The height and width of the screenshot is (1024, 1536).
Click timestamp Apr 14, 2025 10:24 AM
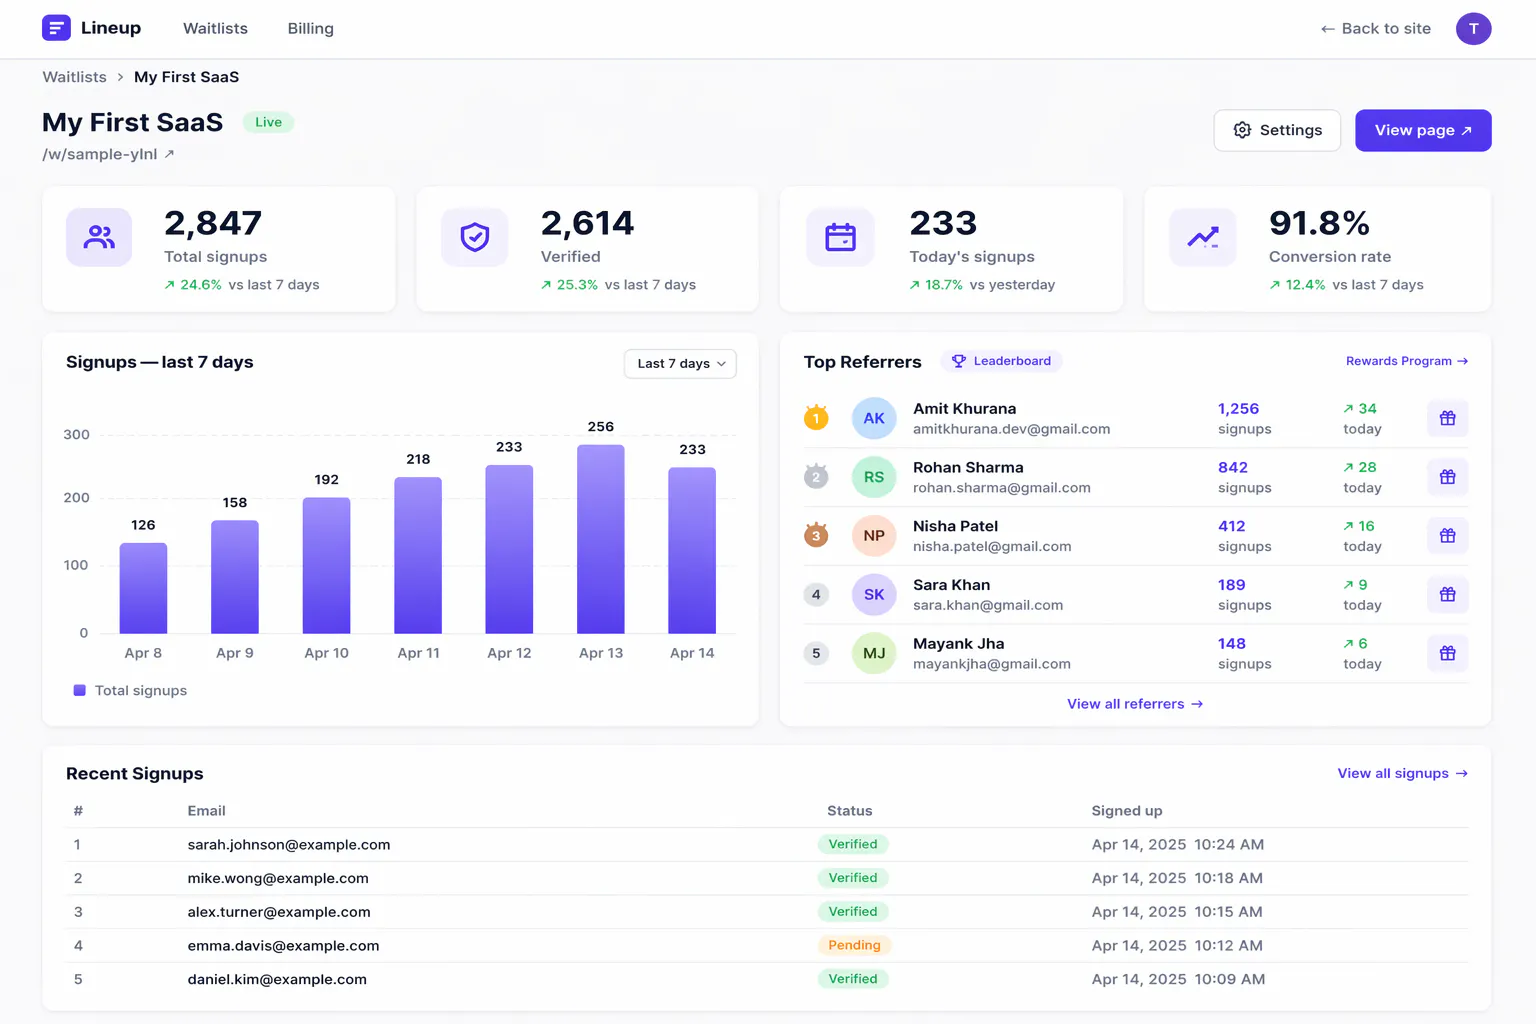pos(1178,845)
